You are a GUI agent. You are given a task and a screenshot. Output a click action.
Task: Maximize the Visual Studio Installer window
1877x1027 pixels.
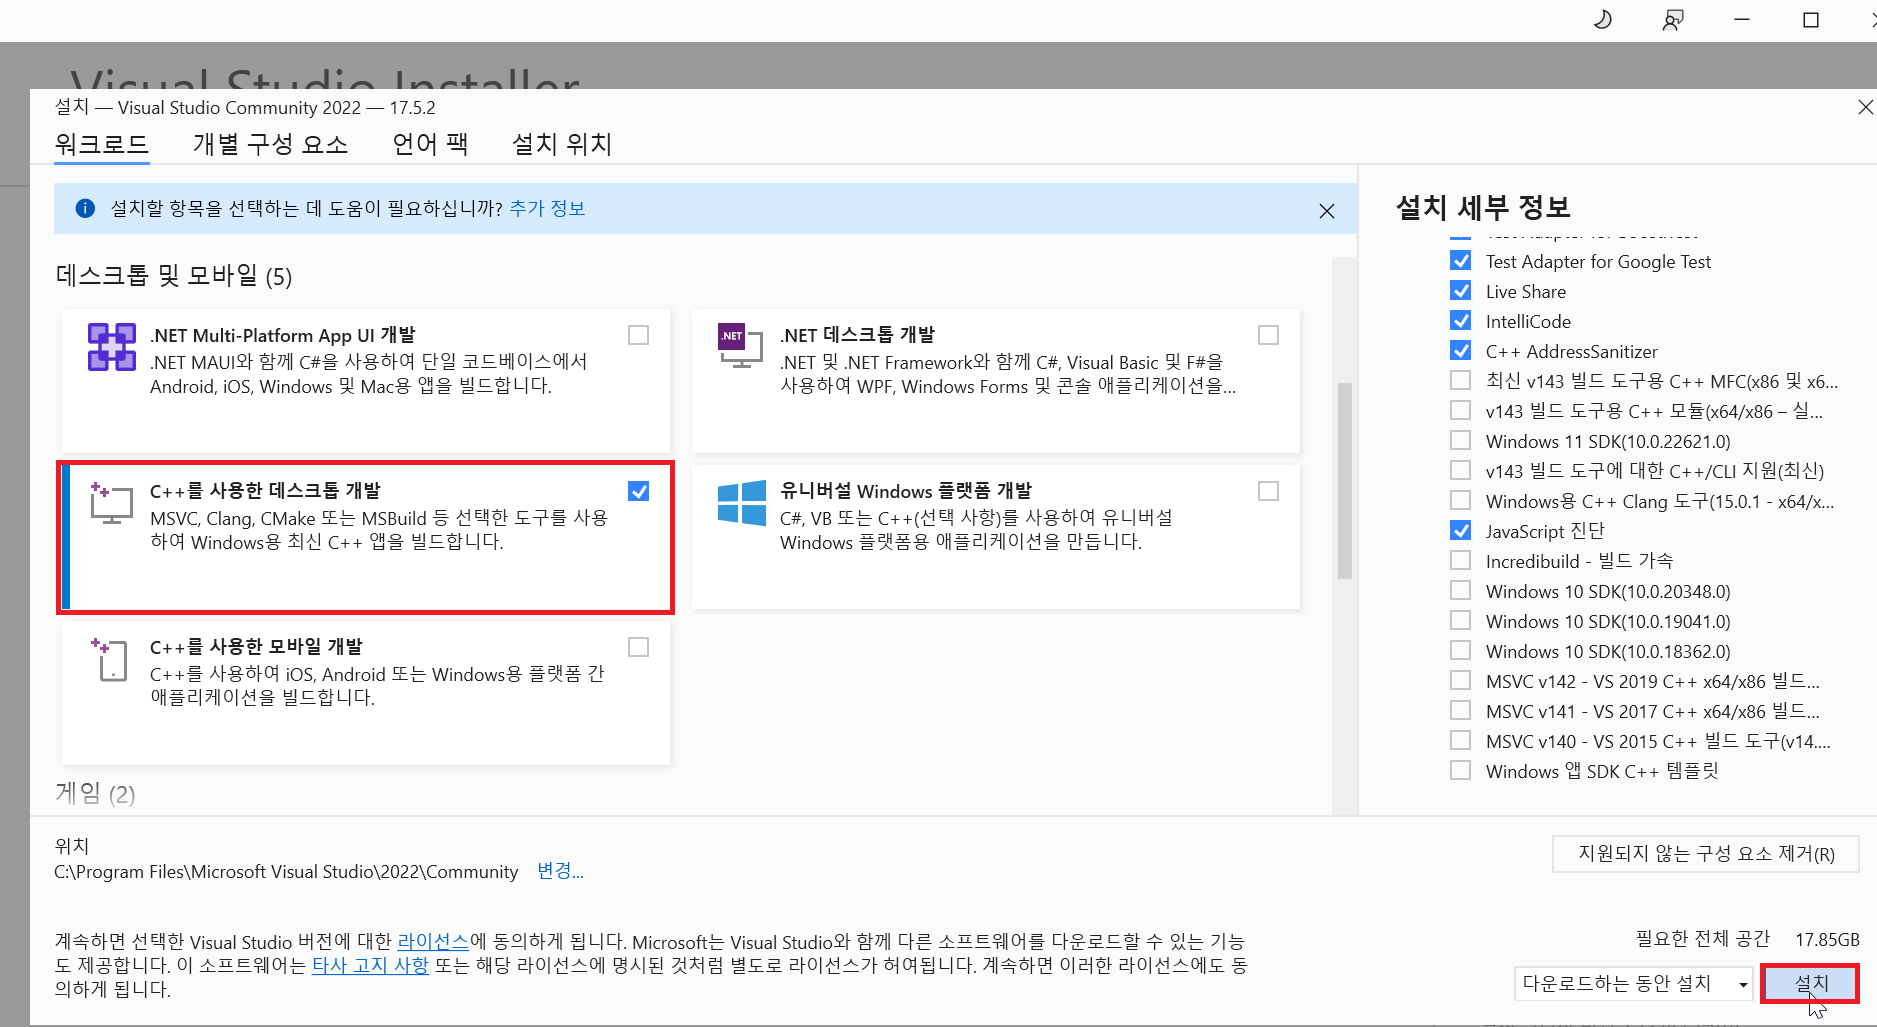[x=1811, y=20]
